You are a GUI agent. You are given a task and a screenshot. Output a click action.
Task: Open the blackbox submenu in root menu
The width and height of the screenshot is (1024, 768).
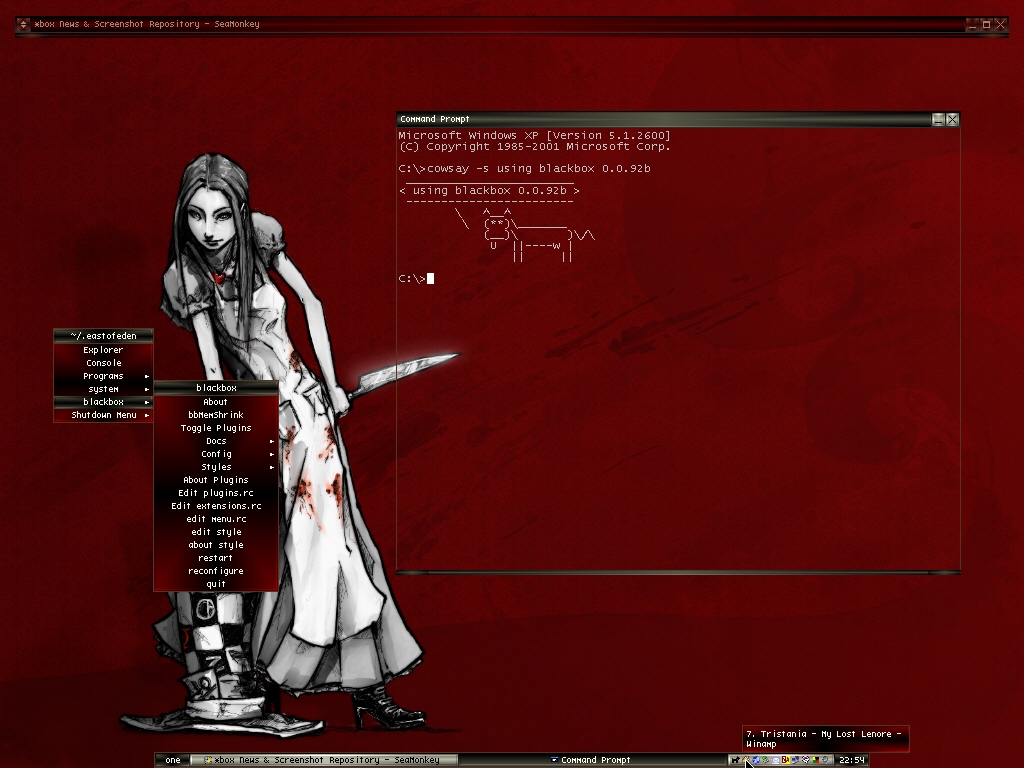[103, 402]
